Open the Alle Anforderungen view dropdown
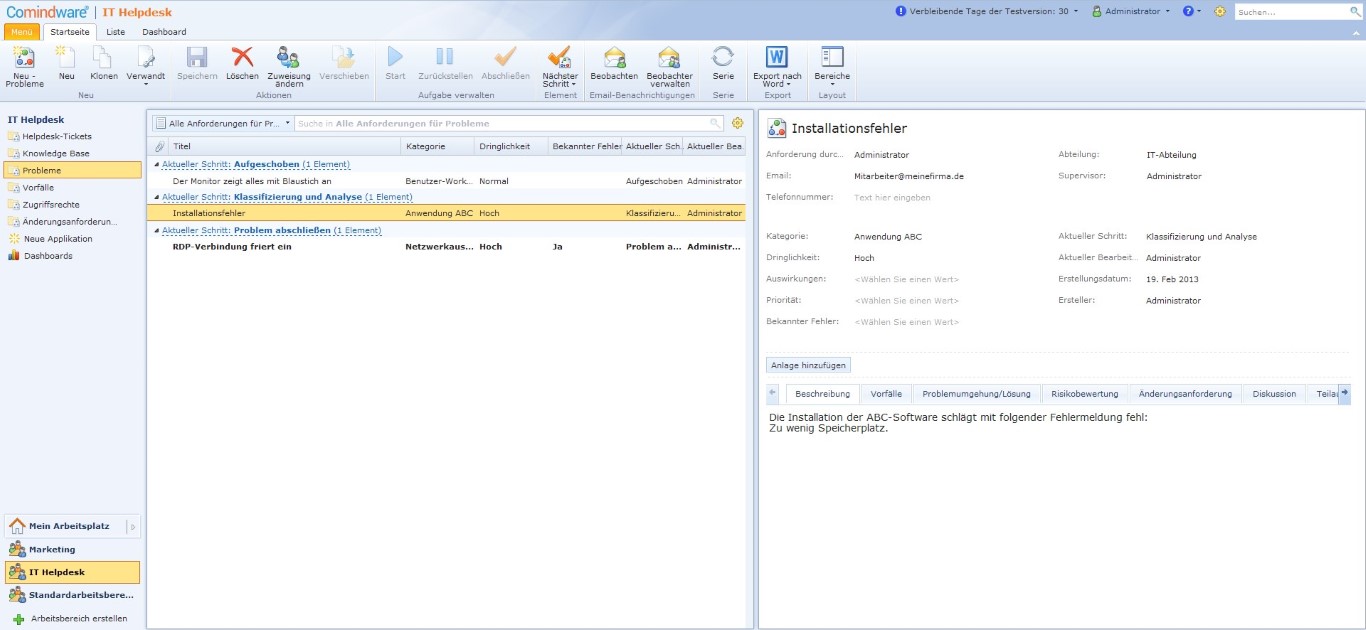This screenshot has height=630, width=1366. point(222,123)
